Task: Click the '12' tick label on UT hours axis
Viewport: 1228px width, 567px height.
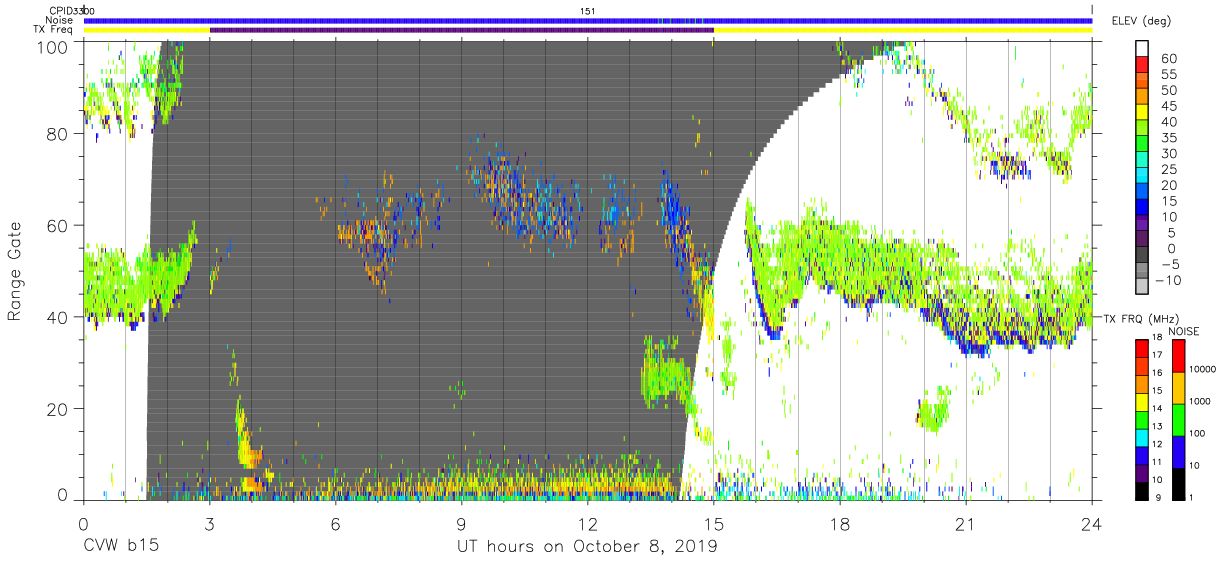Action: coord(588,524)
